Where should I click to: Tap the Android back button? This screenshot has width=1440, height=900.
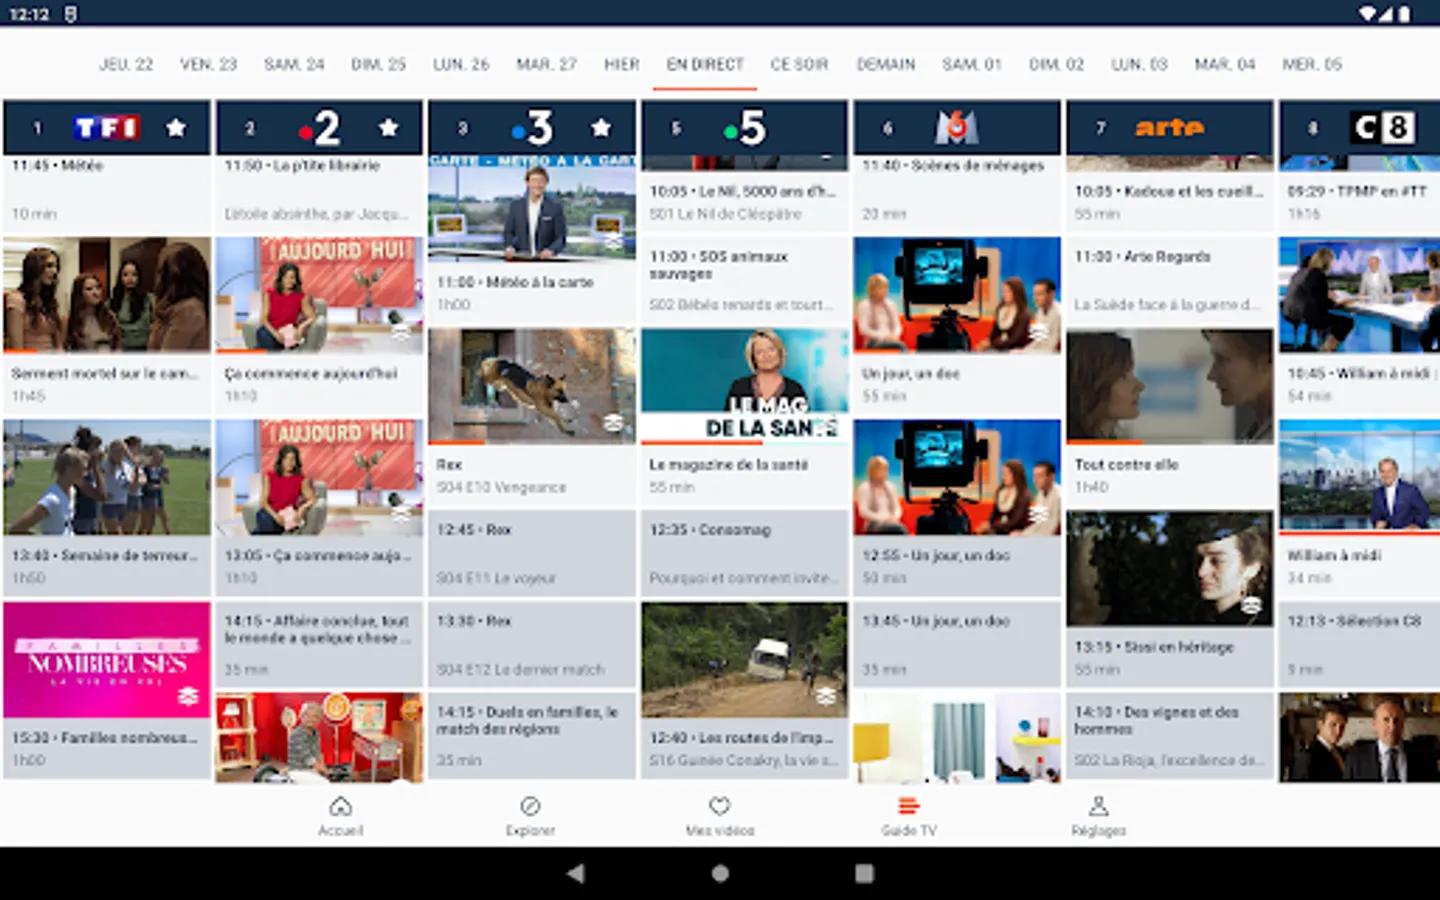pyautogui.click(x=576, y=873)
